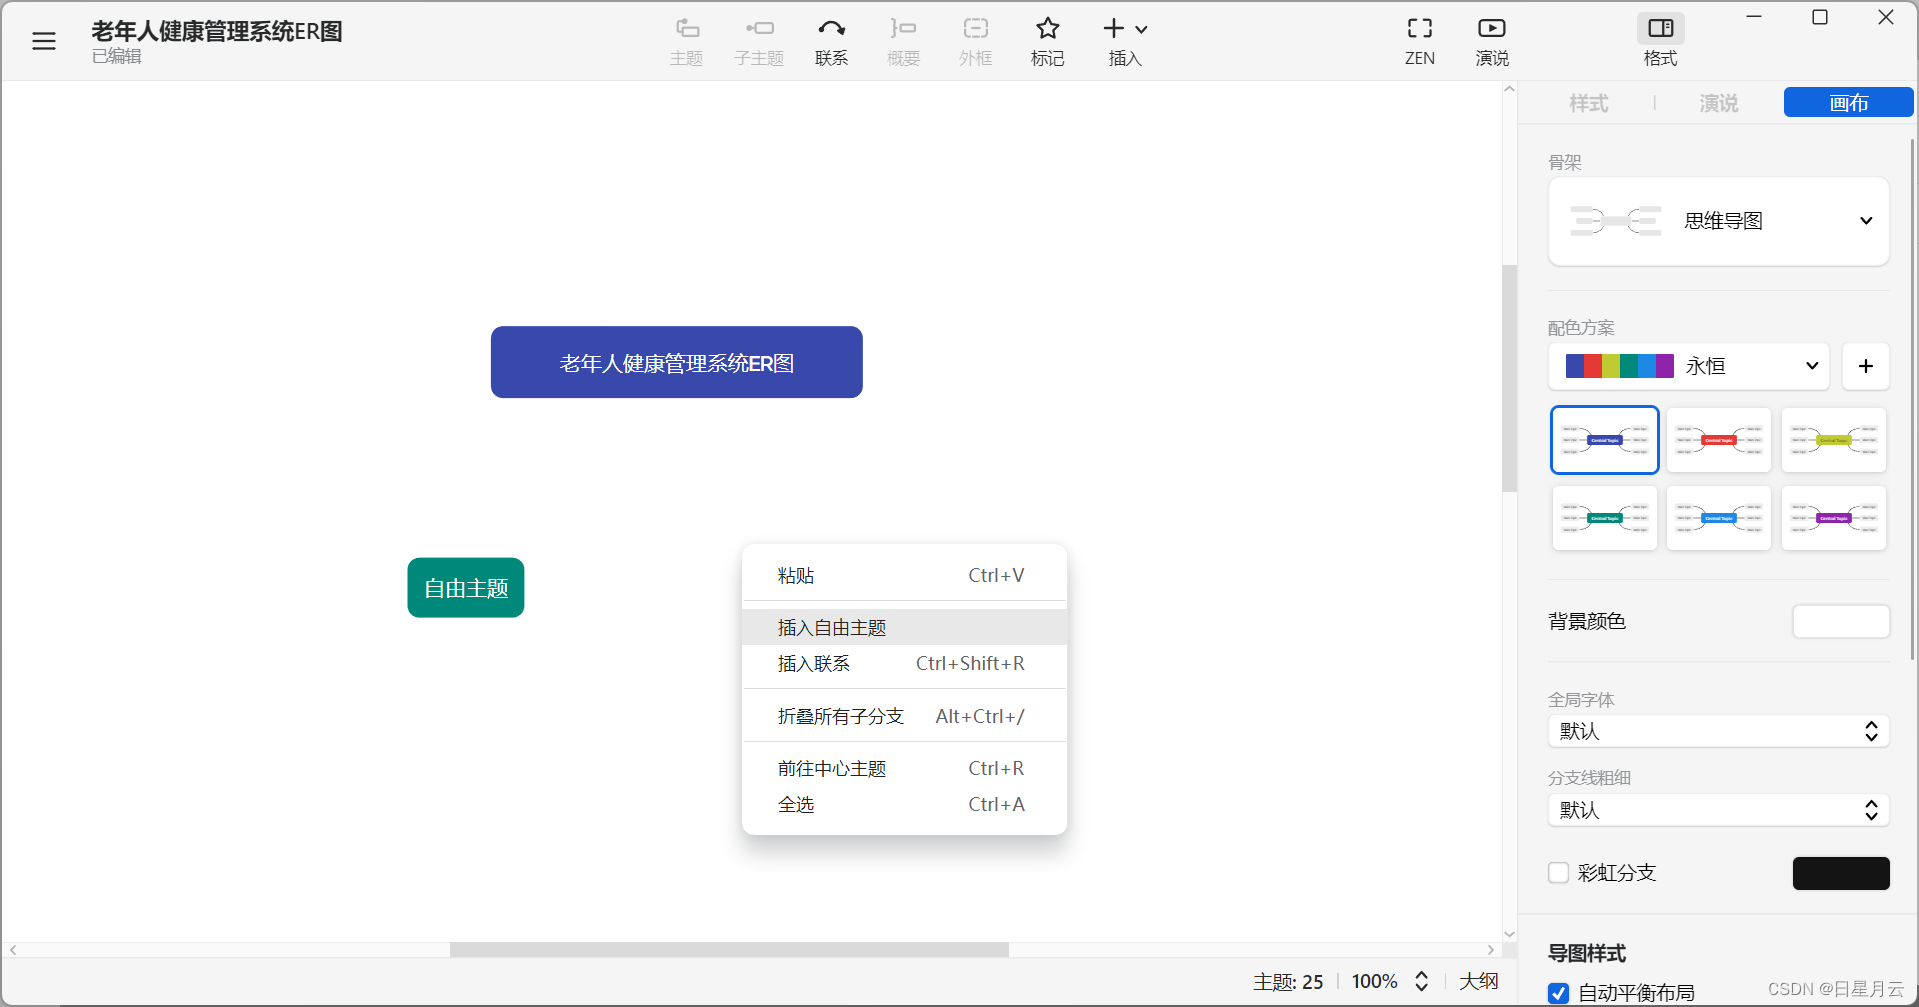Viewport: 1919px width, 1007px height.
Task: Click the 主题: 25 topic count
Action: click(x=1288, y=982)
